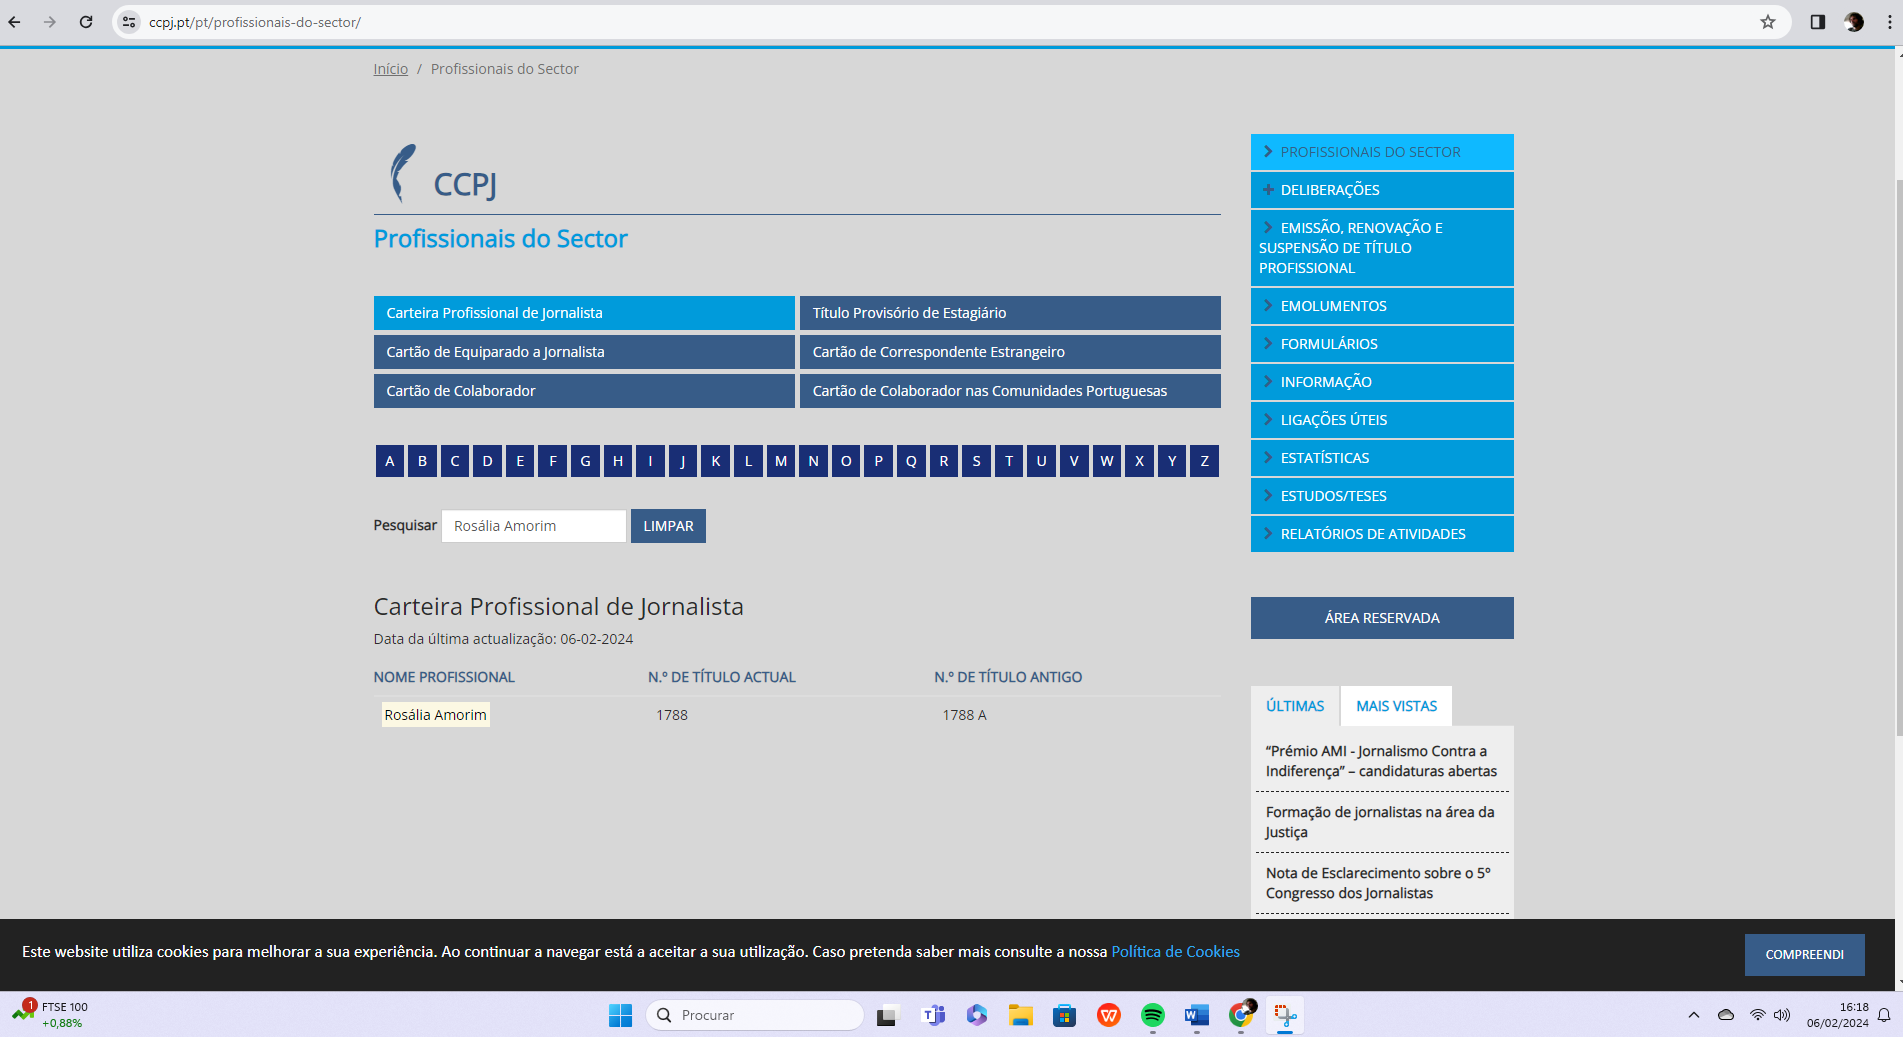Switch to the Últimas tab

pyautogui.click(x=1294, y=706)
